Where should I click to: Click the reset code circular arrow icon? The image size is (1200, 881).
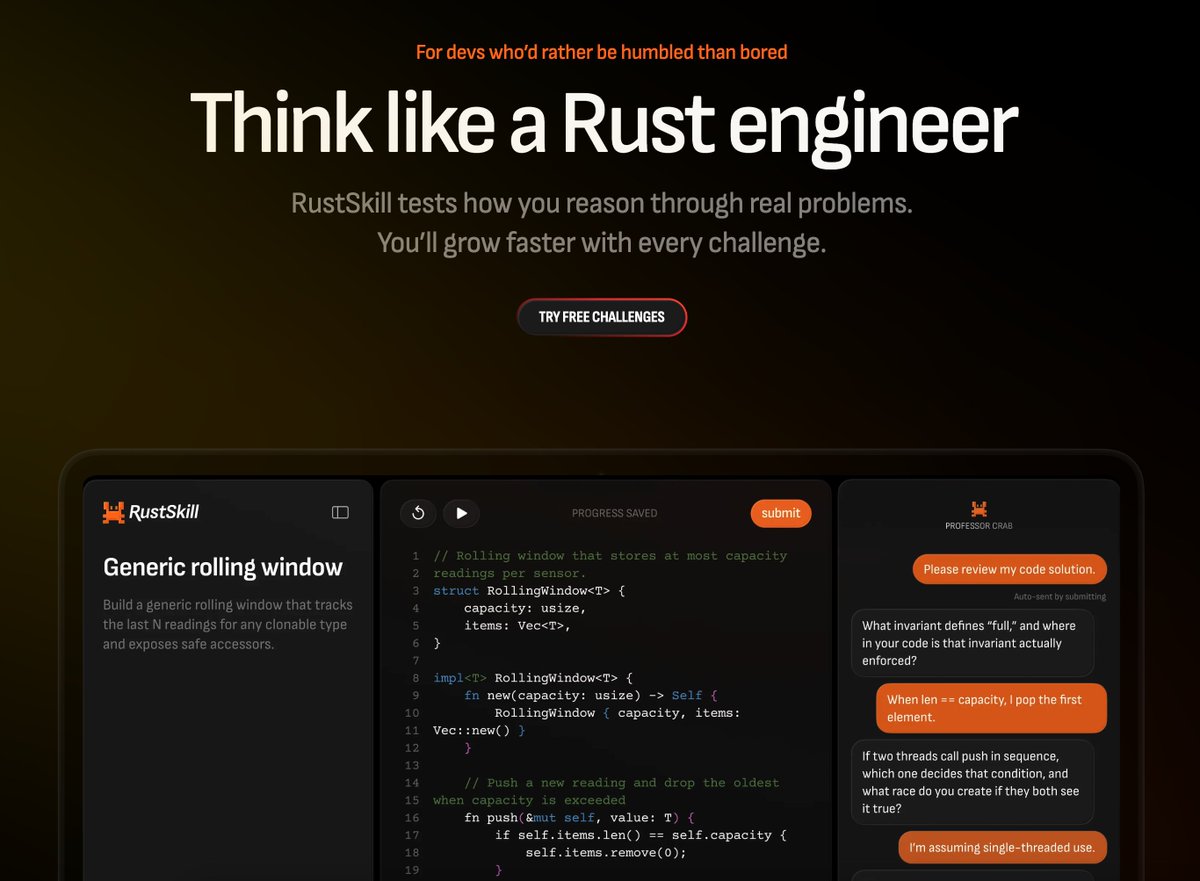pos(418,513)
